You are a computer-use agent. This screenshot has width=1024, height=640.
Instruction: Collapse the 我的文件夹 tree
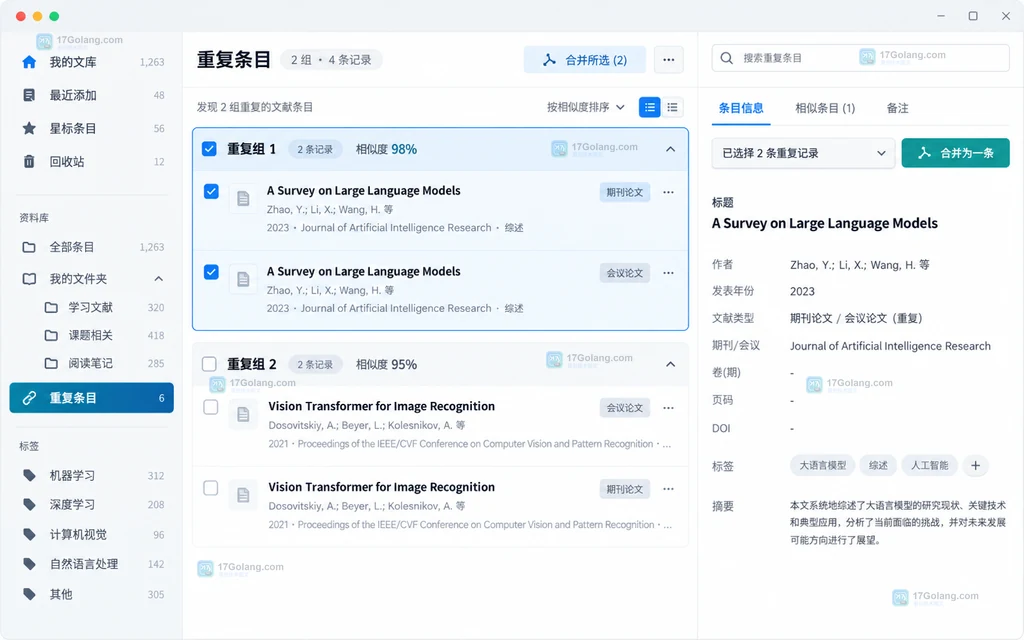159,279
